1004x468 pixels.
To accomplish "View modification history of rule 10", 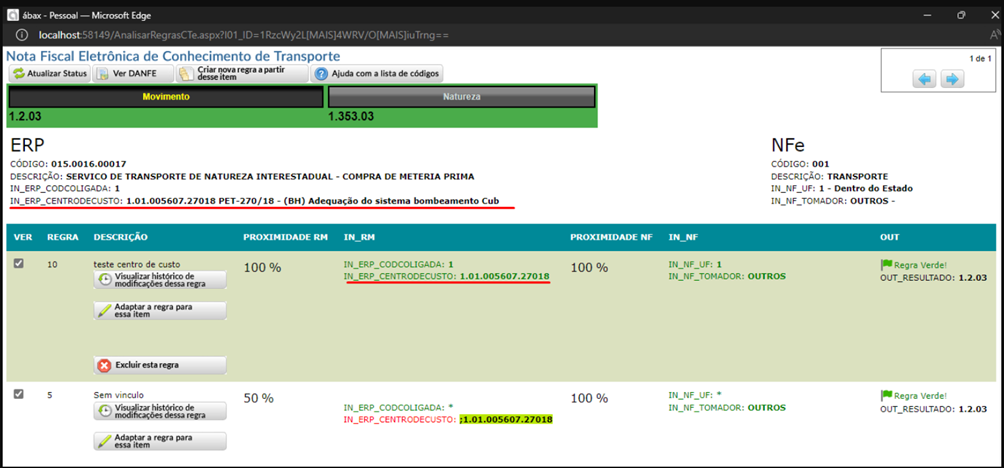I will coord(160,281).
